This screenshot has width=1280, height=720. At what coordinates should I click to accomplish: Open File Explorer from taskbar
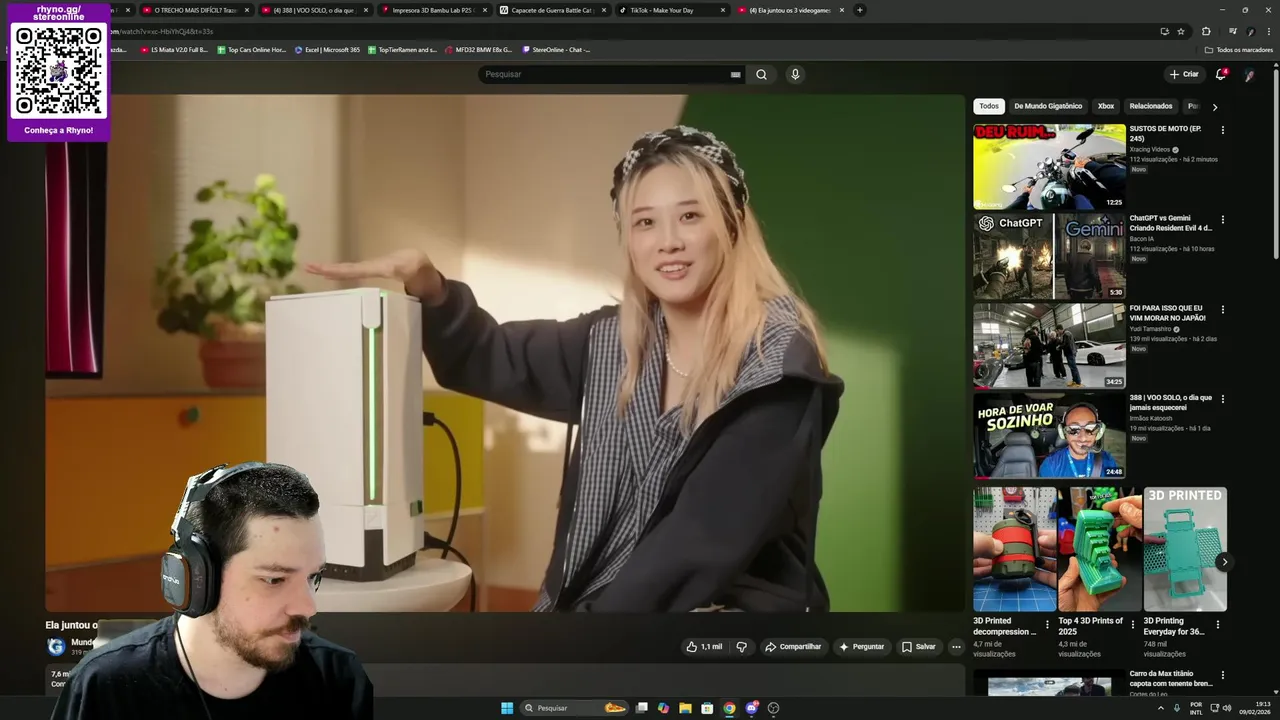(685, 708)
